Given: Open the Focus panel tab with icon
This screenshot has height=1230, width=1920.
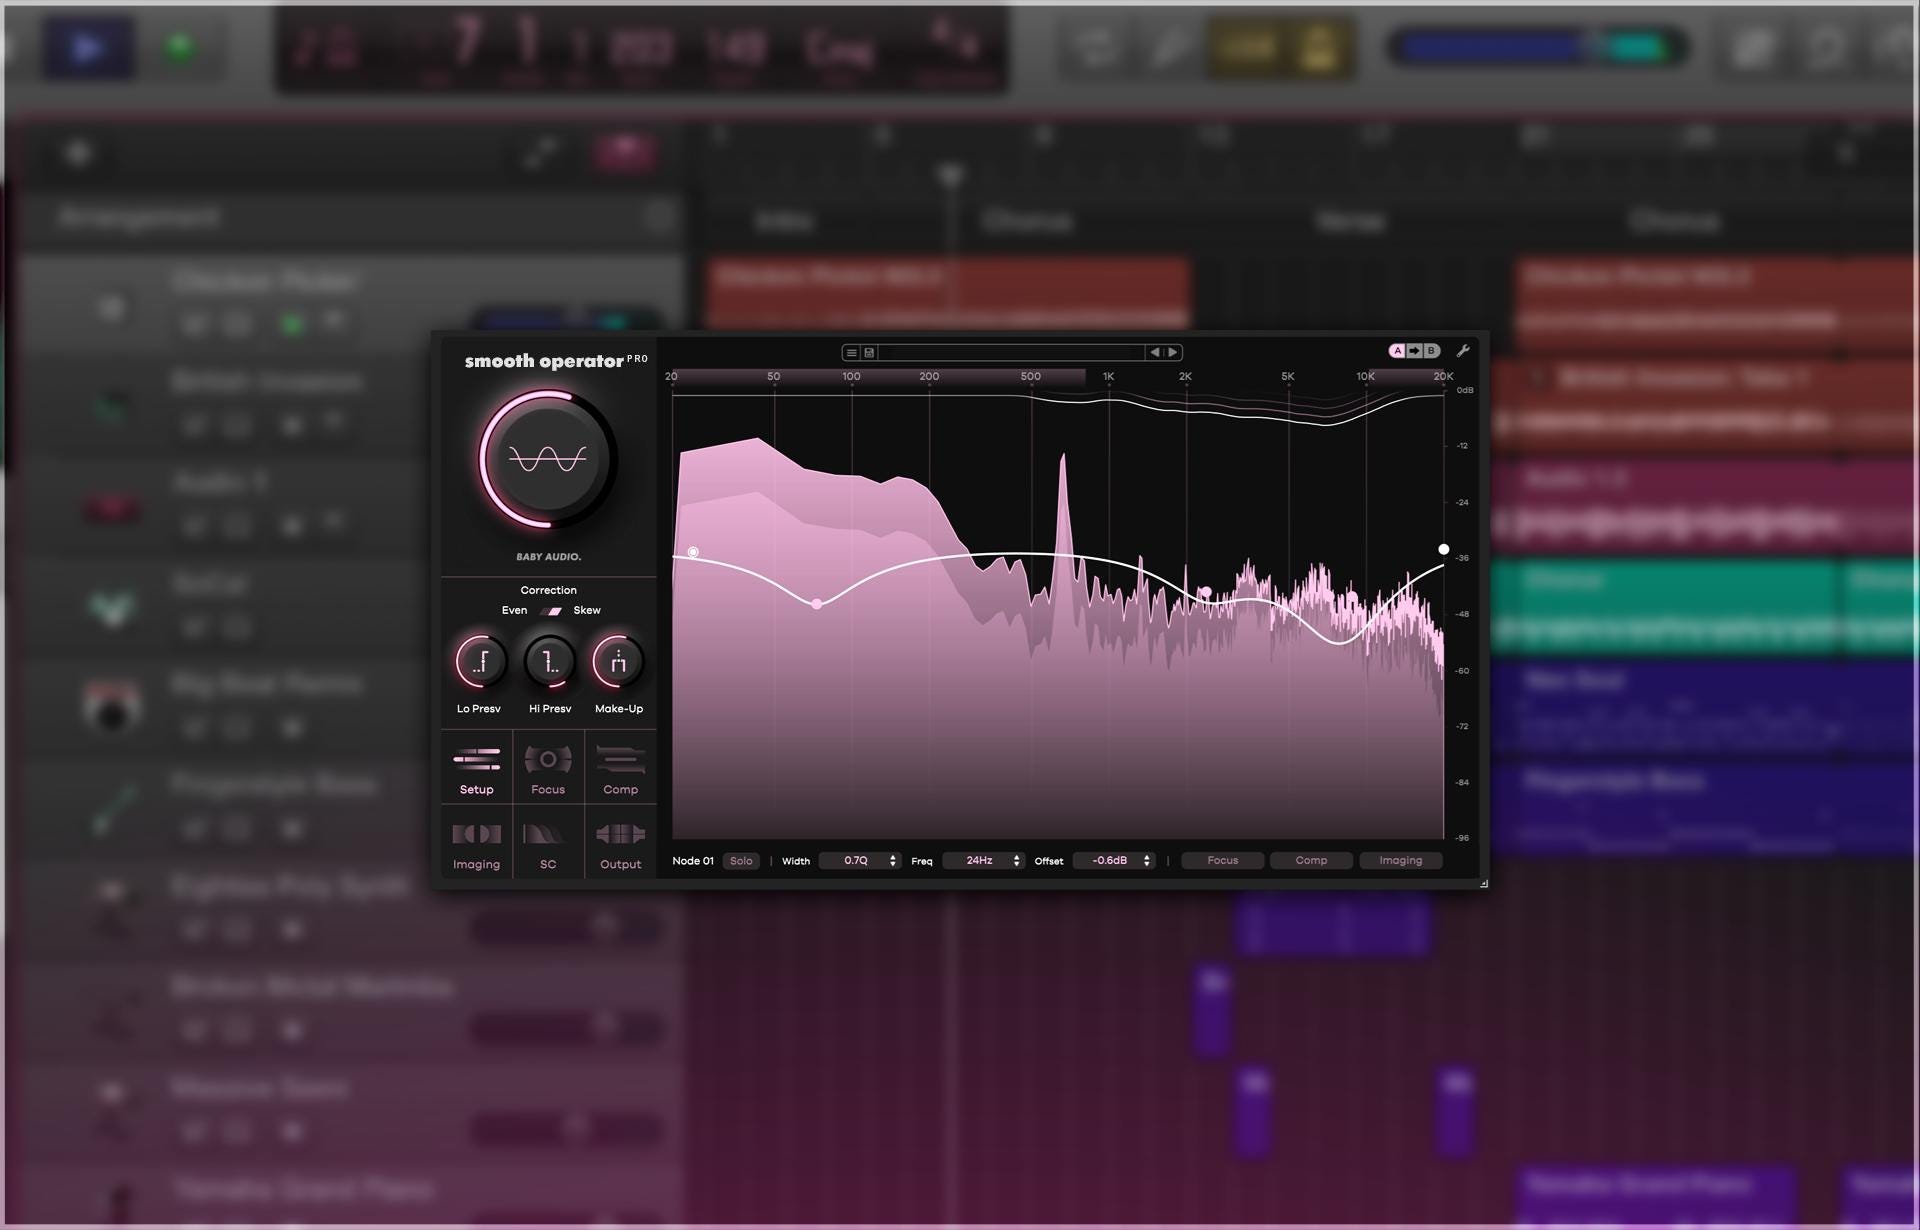Looking at the screenshot, I should (x=548, y=768).
